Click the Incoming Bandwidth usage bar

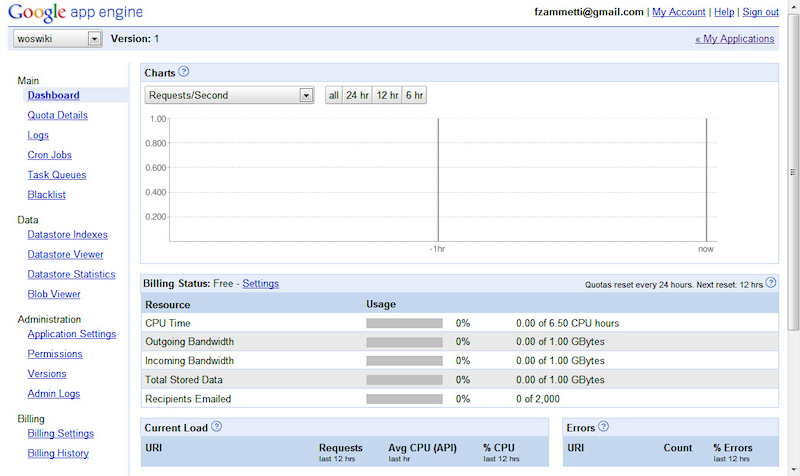405,361
